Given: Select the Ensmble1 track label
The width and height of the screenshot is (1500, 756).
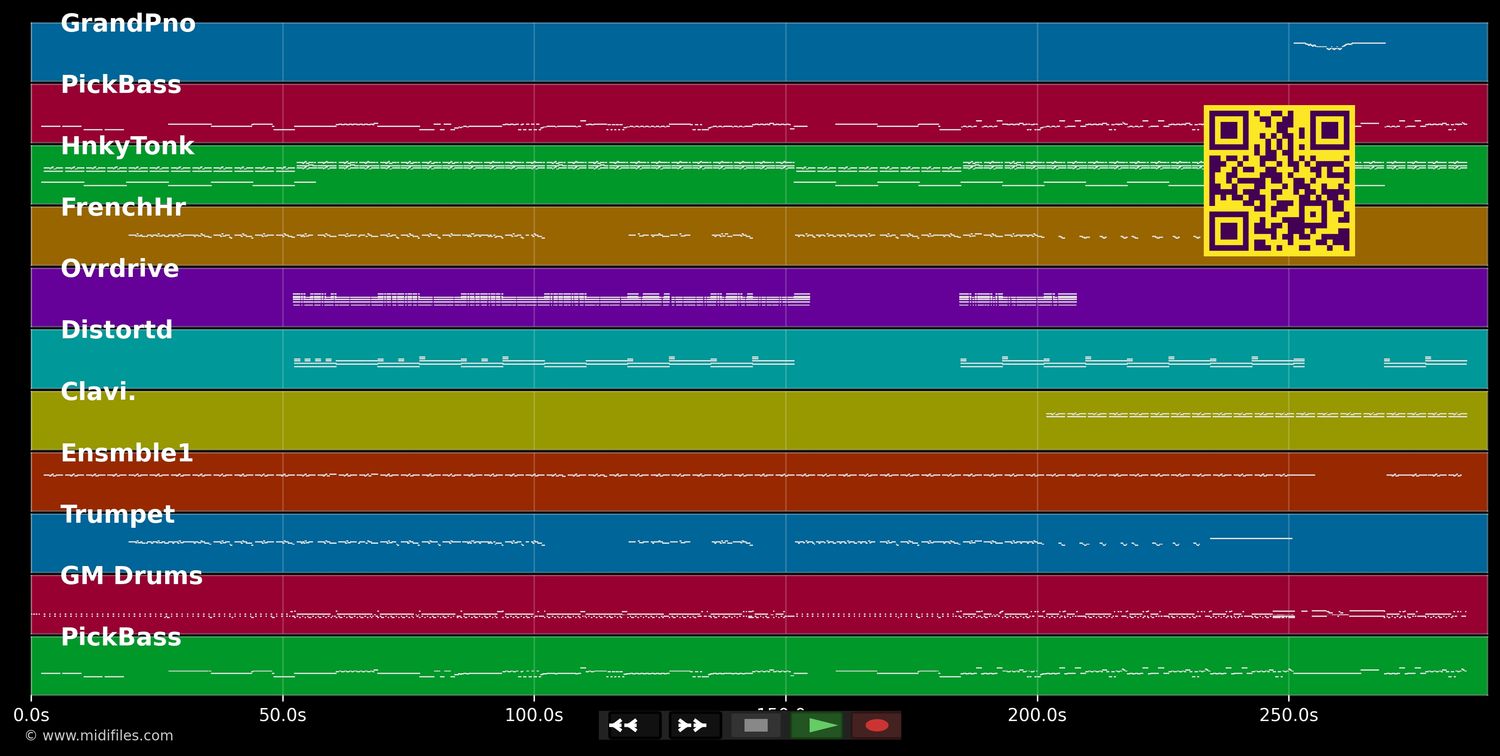Looking at the screenshot, I should point(127,454).
